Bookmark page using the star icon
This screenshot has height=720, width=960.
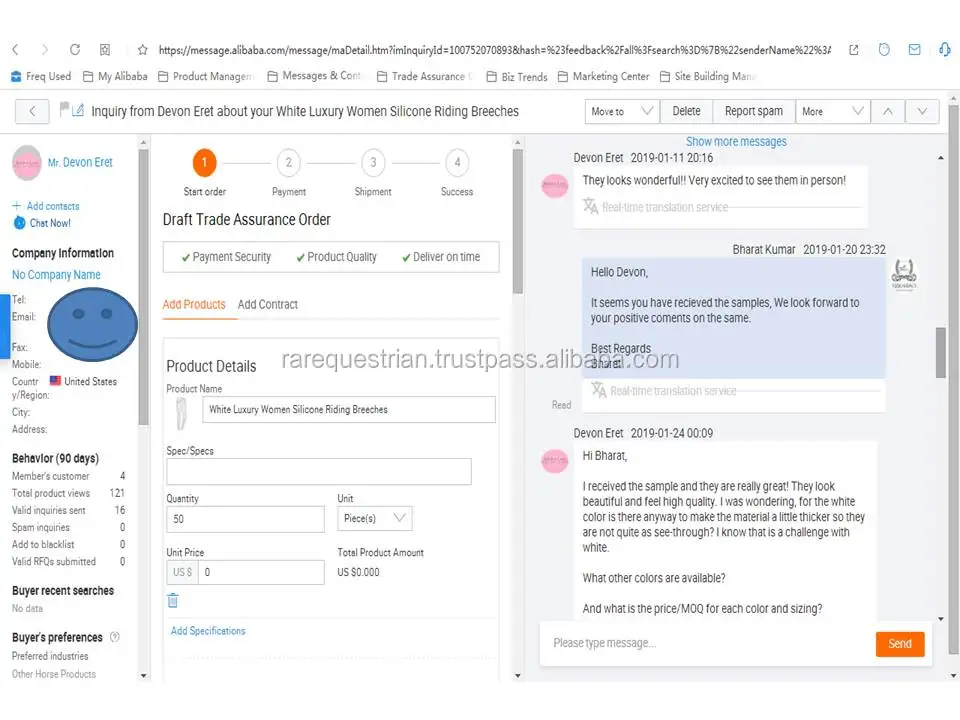pos(143,49)
